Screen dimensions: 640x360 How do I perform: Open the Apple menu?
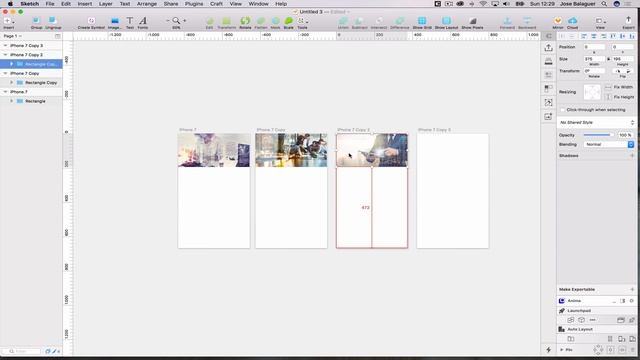click(10, 4)
